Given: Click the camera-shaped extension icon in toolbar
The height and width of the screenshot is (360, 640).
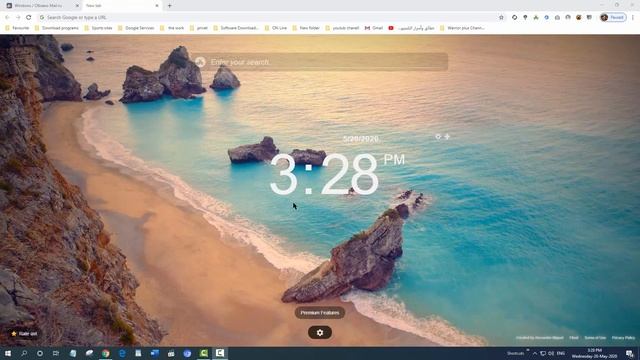Looking at the screenshot, I should (557, 18).
